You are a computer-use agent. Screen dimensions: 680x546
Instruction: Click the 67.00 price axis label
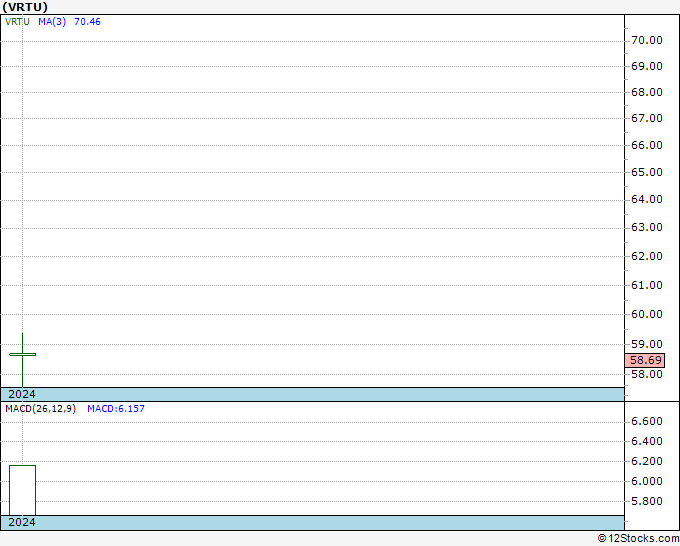tap(647, 118)
